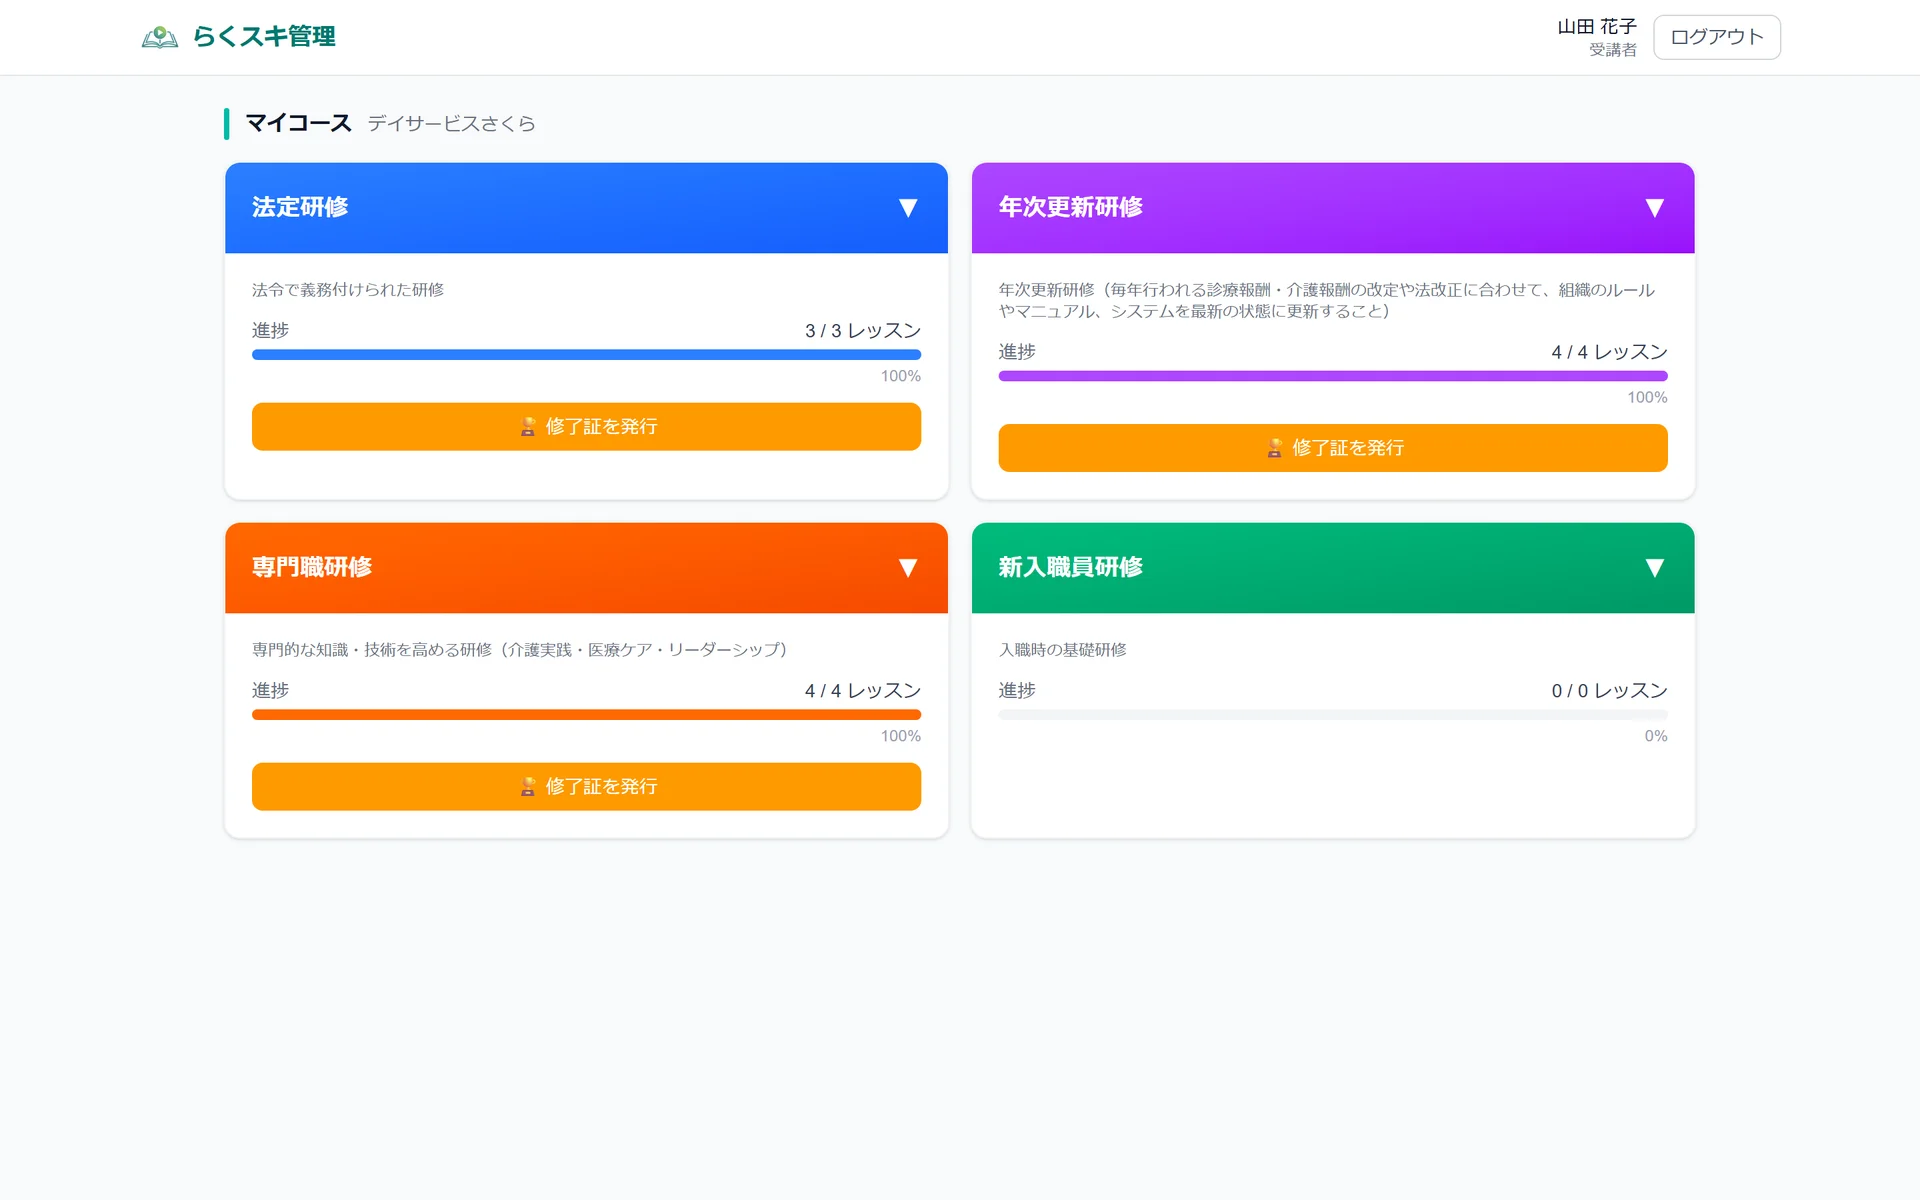Select the 専門的な知識・技術を高める研修 description
The image size is (1920, 1200).
(x=519, y=650)
